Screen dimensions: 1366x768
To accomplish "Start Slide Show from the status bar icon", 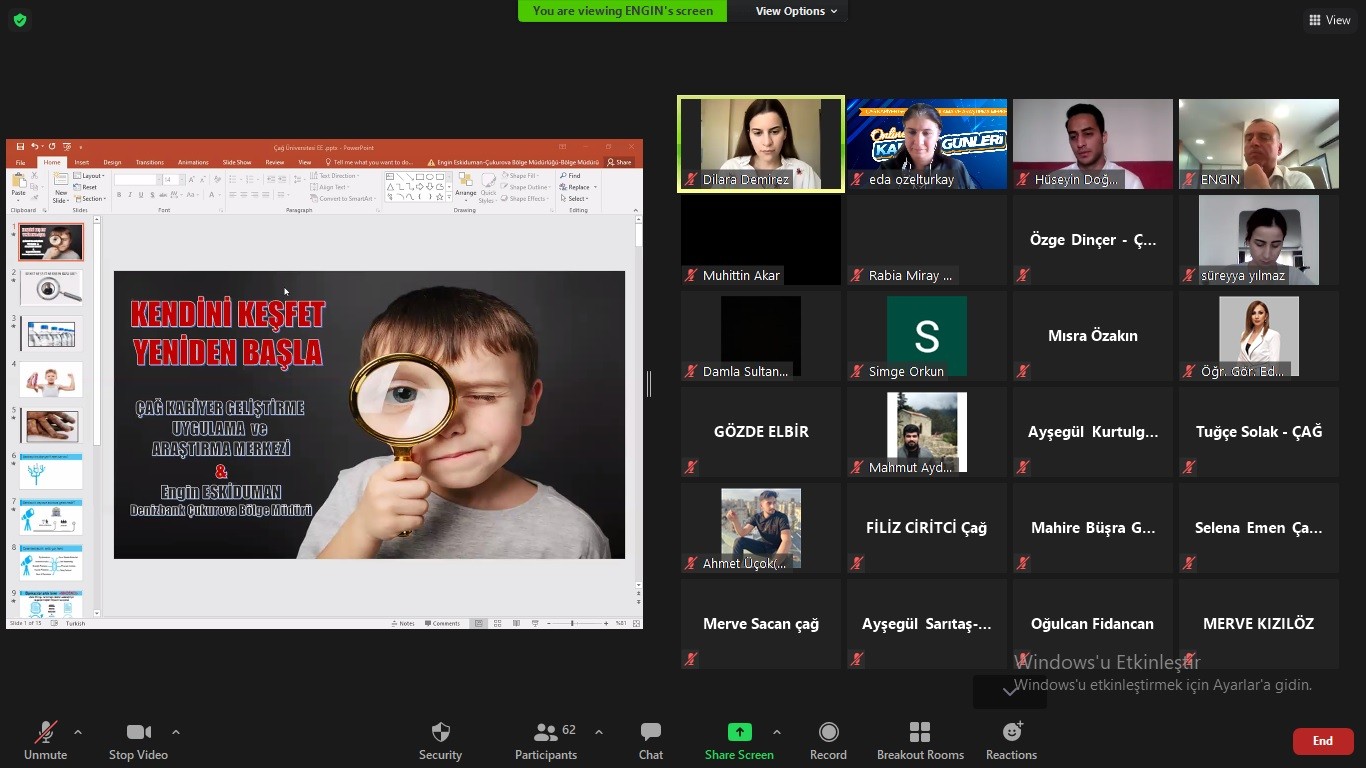I will 535,623.
